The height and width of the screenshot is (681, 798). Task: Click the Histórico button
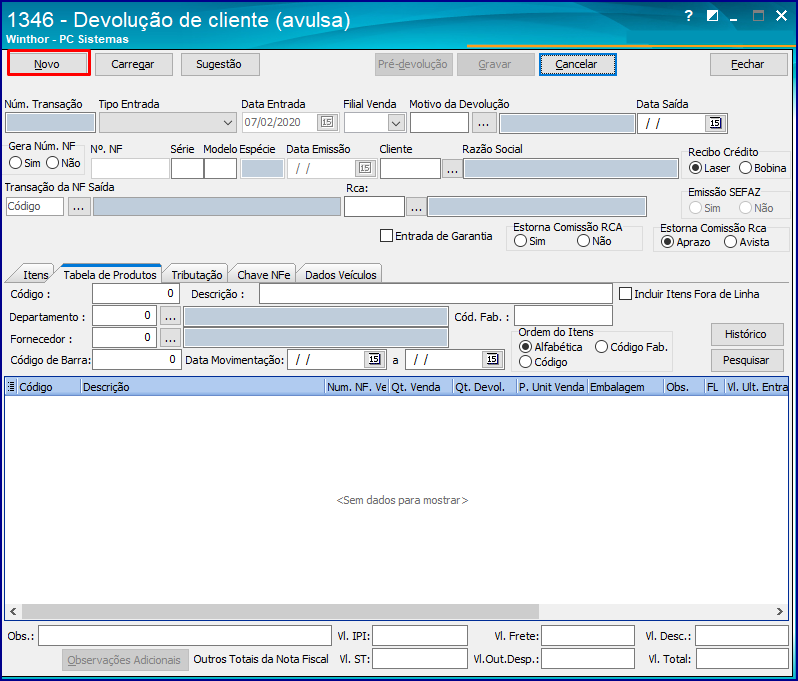pos(747,334)
